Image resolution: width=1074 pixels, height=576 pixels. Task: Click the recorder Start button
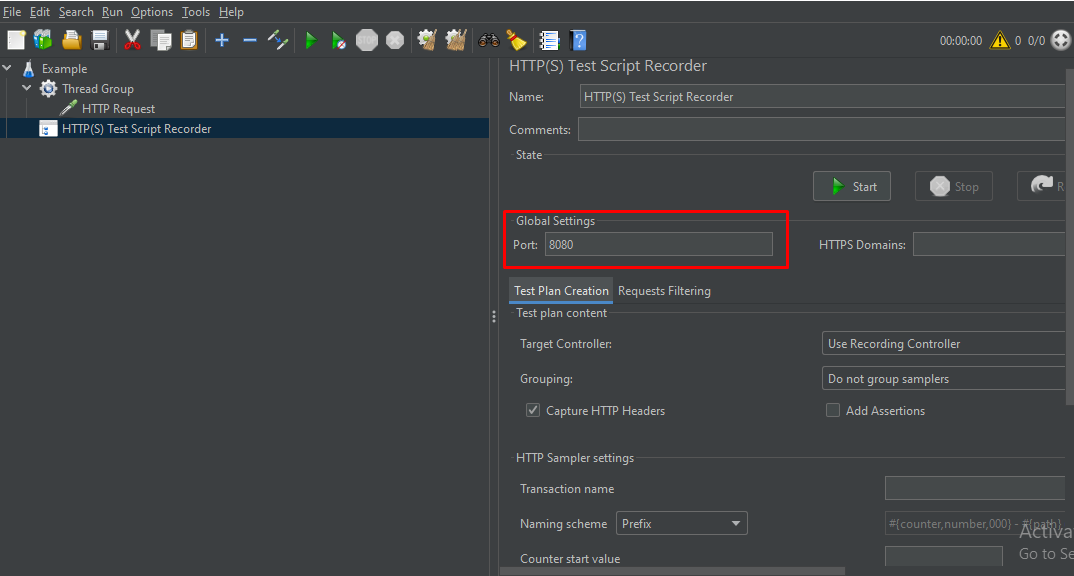click(852, 186)
